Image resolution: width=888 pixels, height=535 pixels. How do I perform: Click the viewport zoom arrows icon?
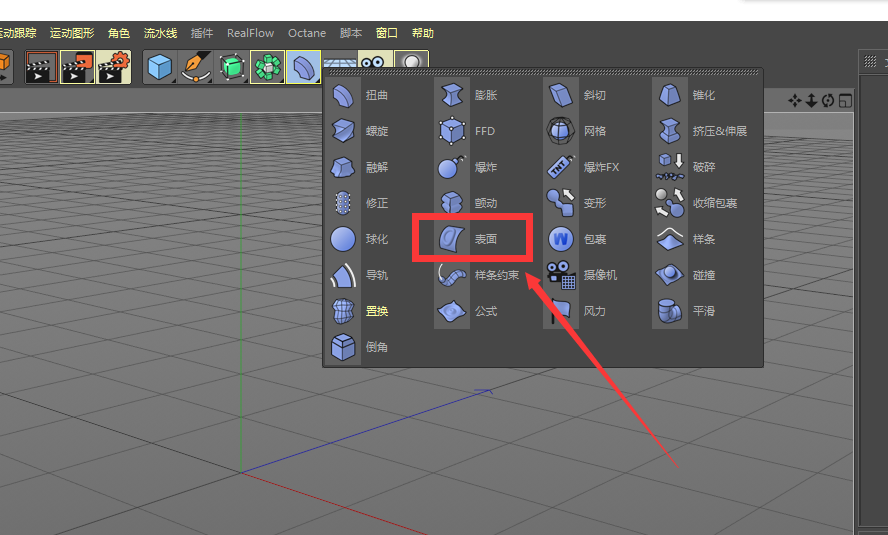pyautogui.click(x=812, y=101)
